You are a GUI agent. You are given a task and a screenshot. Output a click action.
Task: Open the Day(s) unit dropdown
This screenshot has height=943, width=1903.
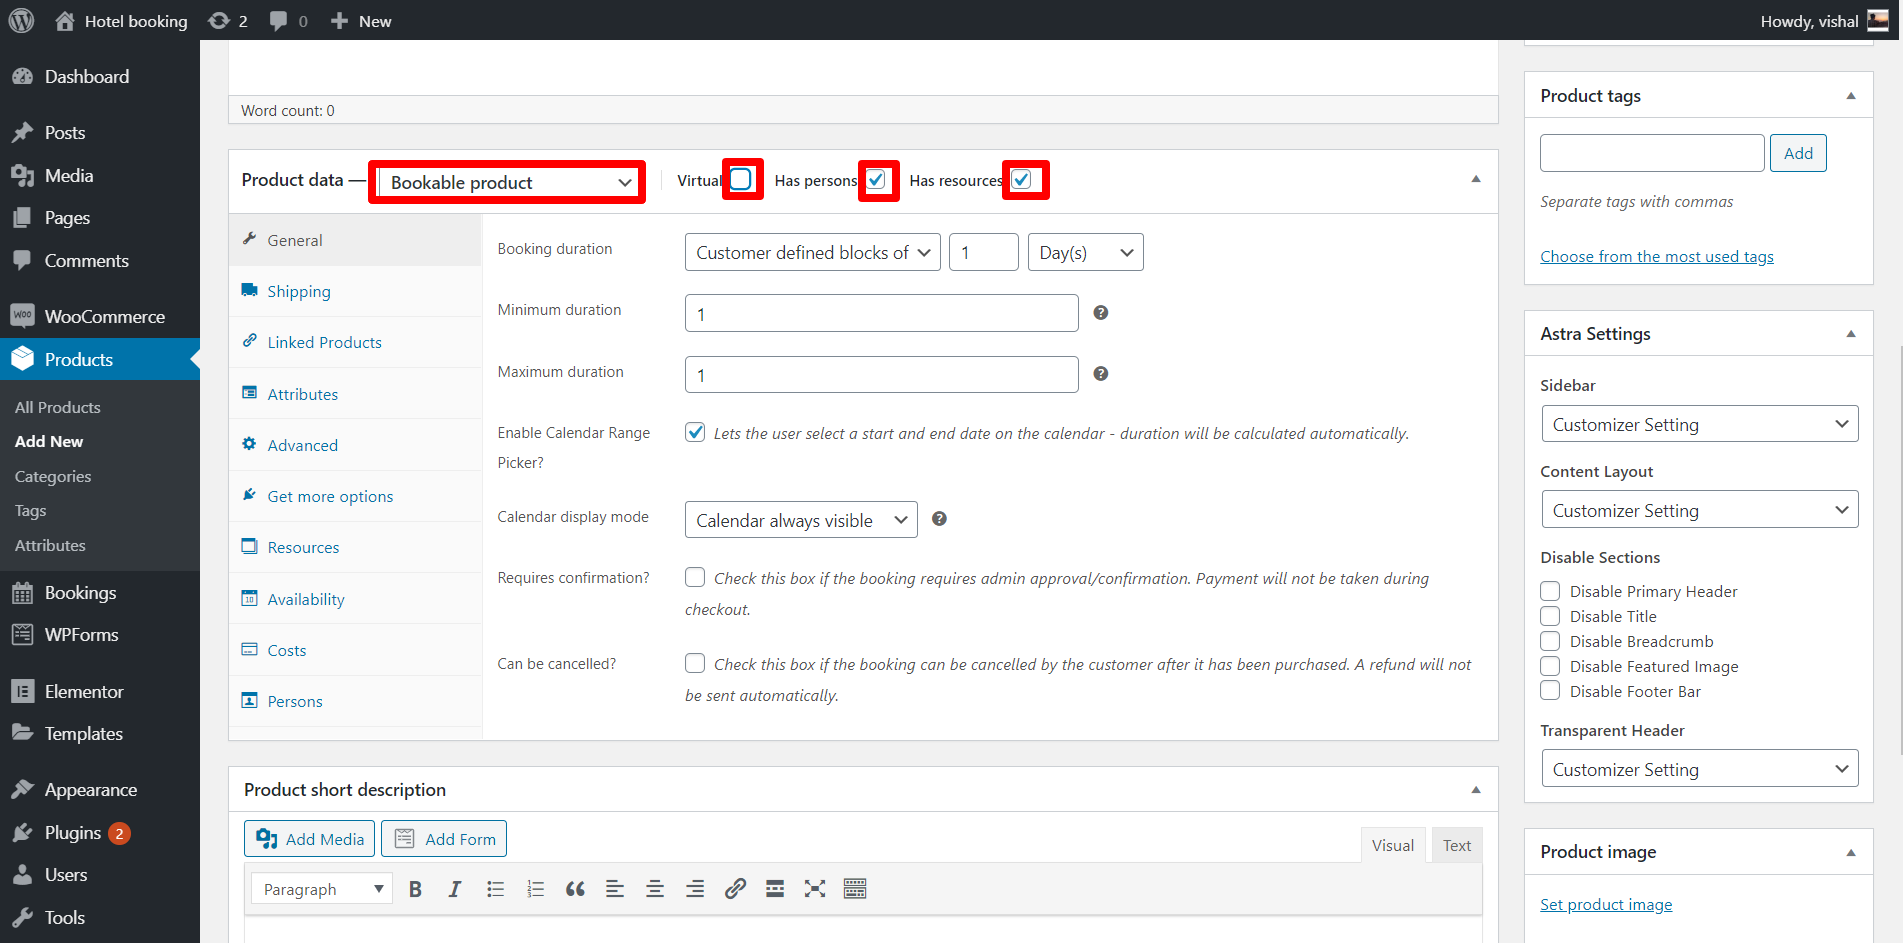[1085, 253]
